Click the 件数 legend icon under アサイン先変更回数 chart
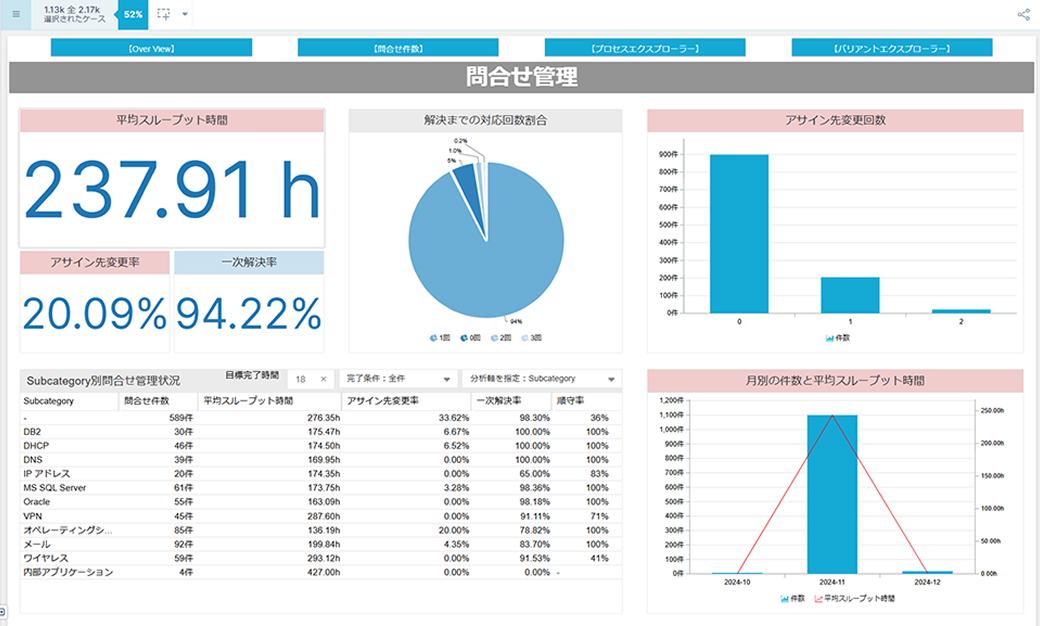This screenshot has height=626, width=1040. click(829, 338)
